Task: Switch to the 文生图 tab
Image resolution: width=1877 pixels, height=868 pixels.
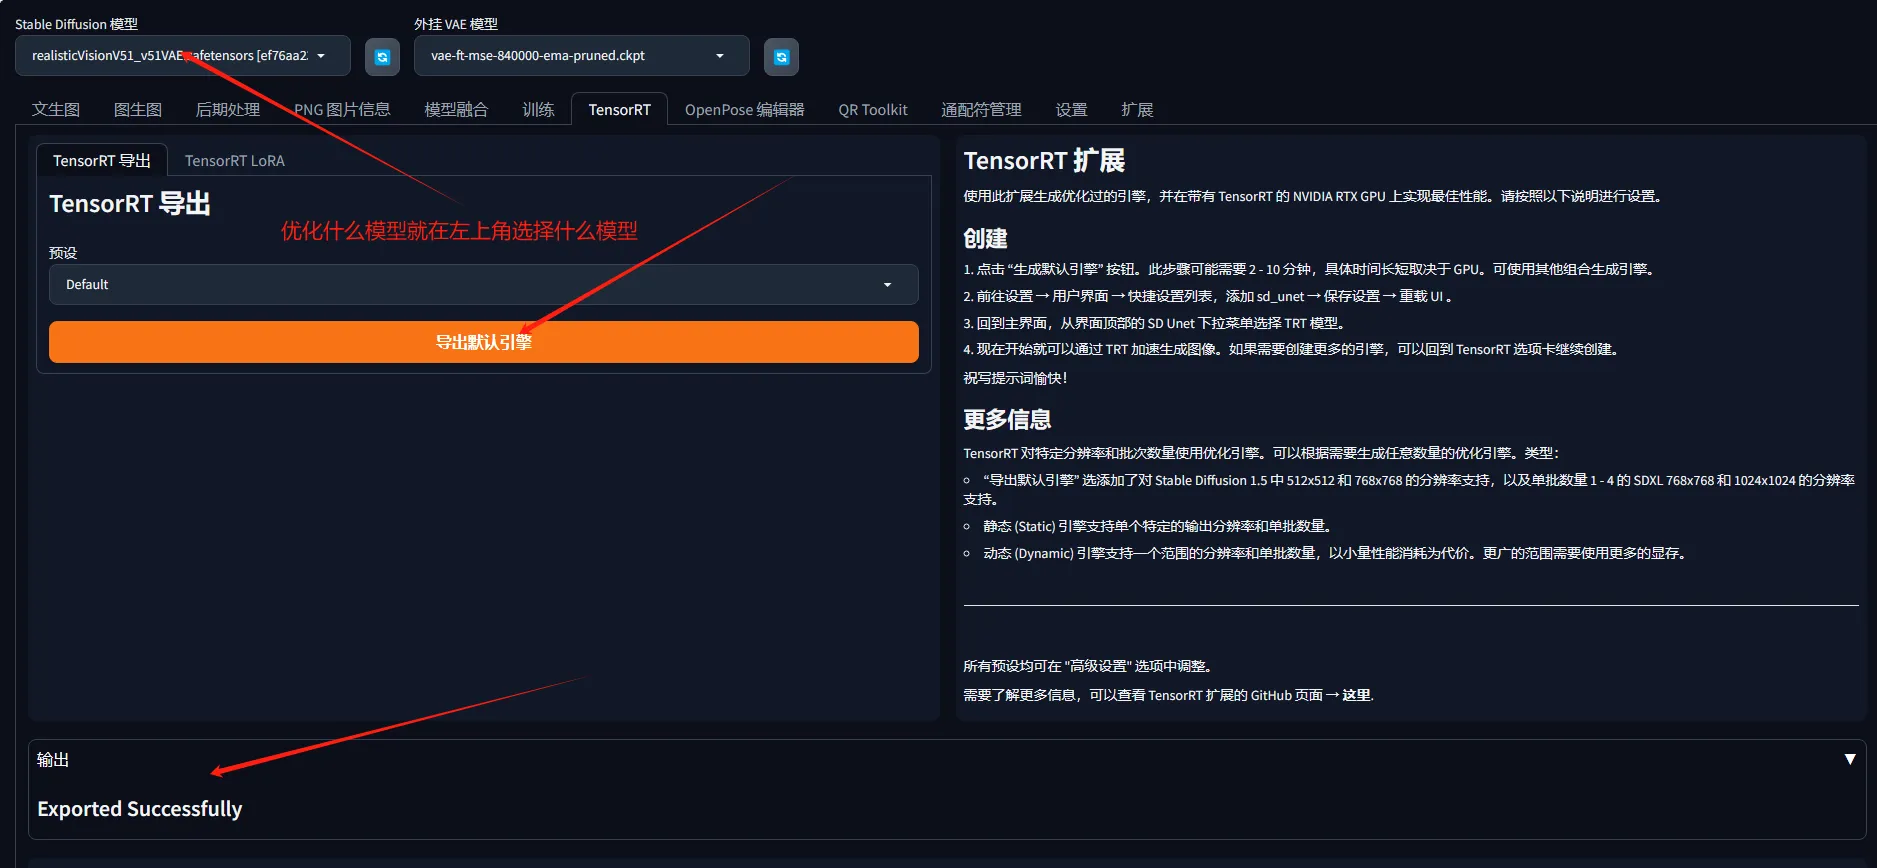Action: [56, 110]
